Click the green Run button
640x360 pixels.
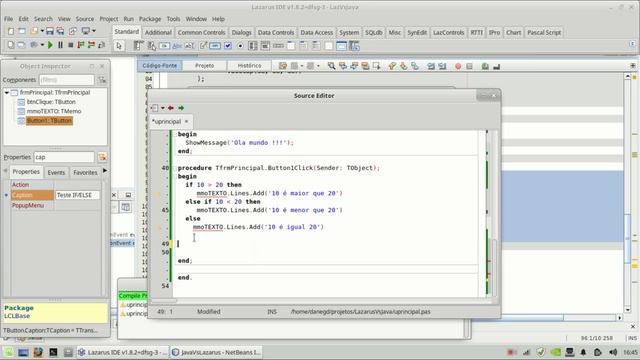(x=50, y=45)
